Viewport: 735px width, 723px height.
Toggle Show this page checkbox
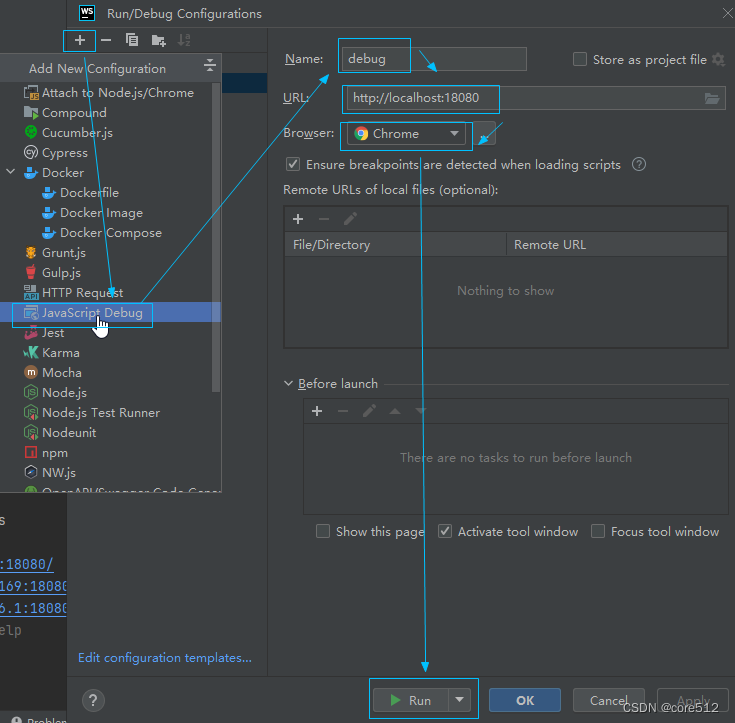323,531
